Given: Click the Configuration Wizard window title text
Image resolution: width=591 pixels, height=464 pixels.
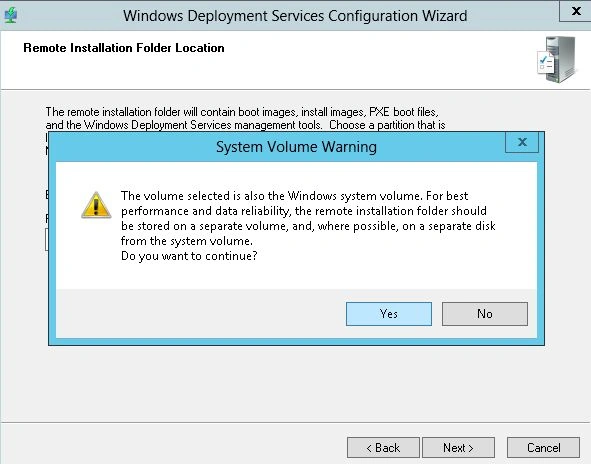Looking at the screenshot, I should (x=295, y=16).
